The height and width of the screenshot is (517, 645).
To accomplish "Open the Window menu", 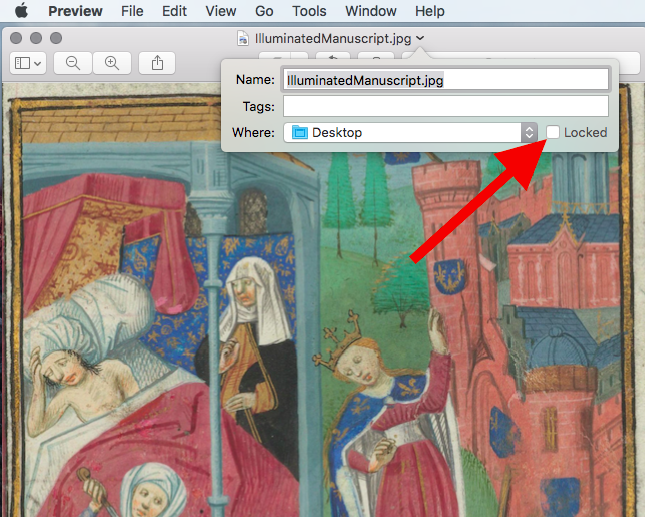I will [371, 11].
